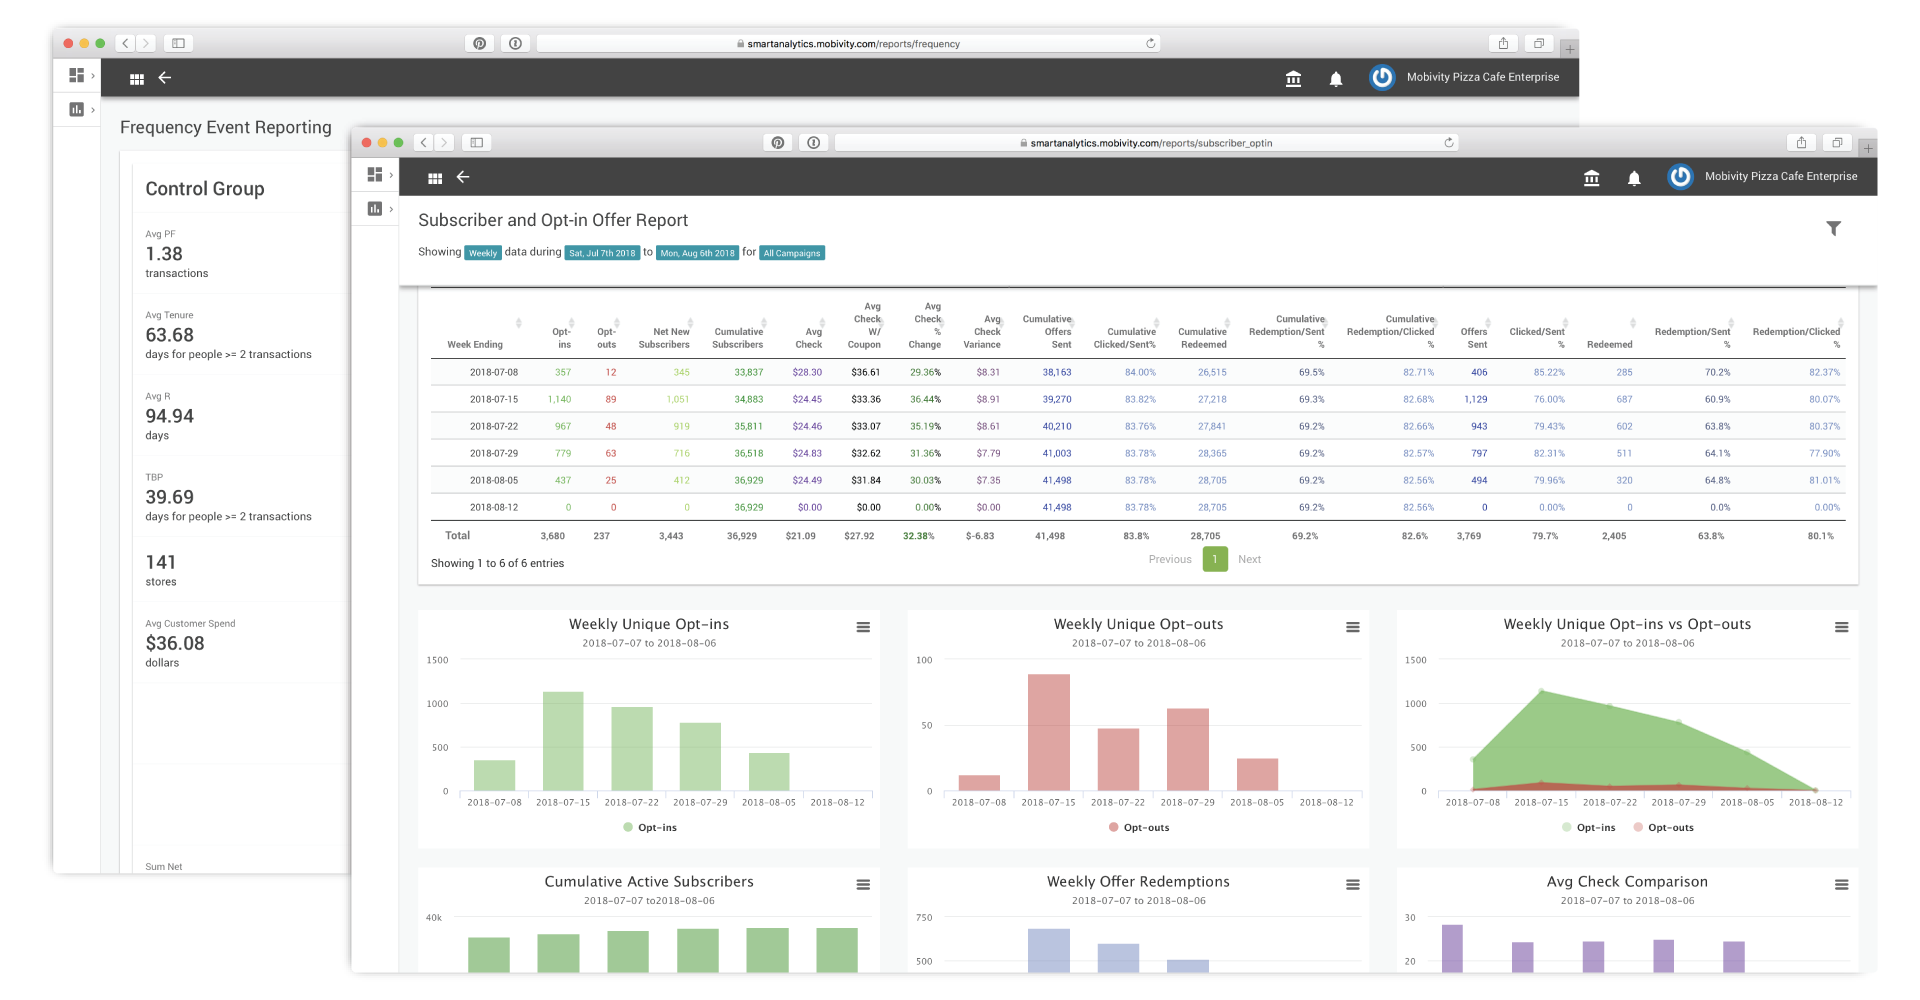Viewport: 1920px width, 1000px height.
Task: Click Previous pagination button
Action: (1170, 560)
